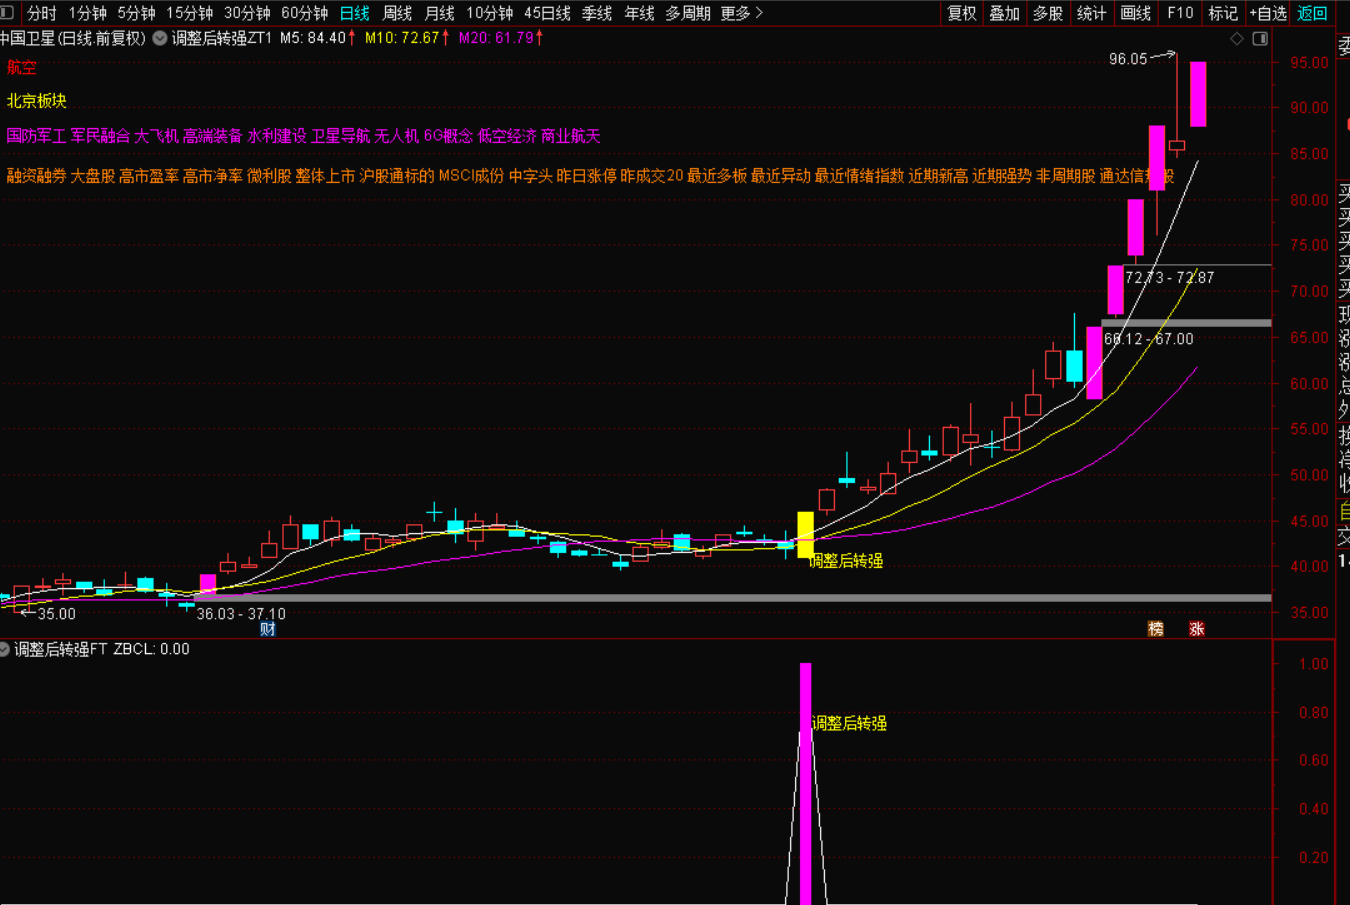Switch to the 周线 weekly chart
The image size is (1350, 905).
(397, 13)
